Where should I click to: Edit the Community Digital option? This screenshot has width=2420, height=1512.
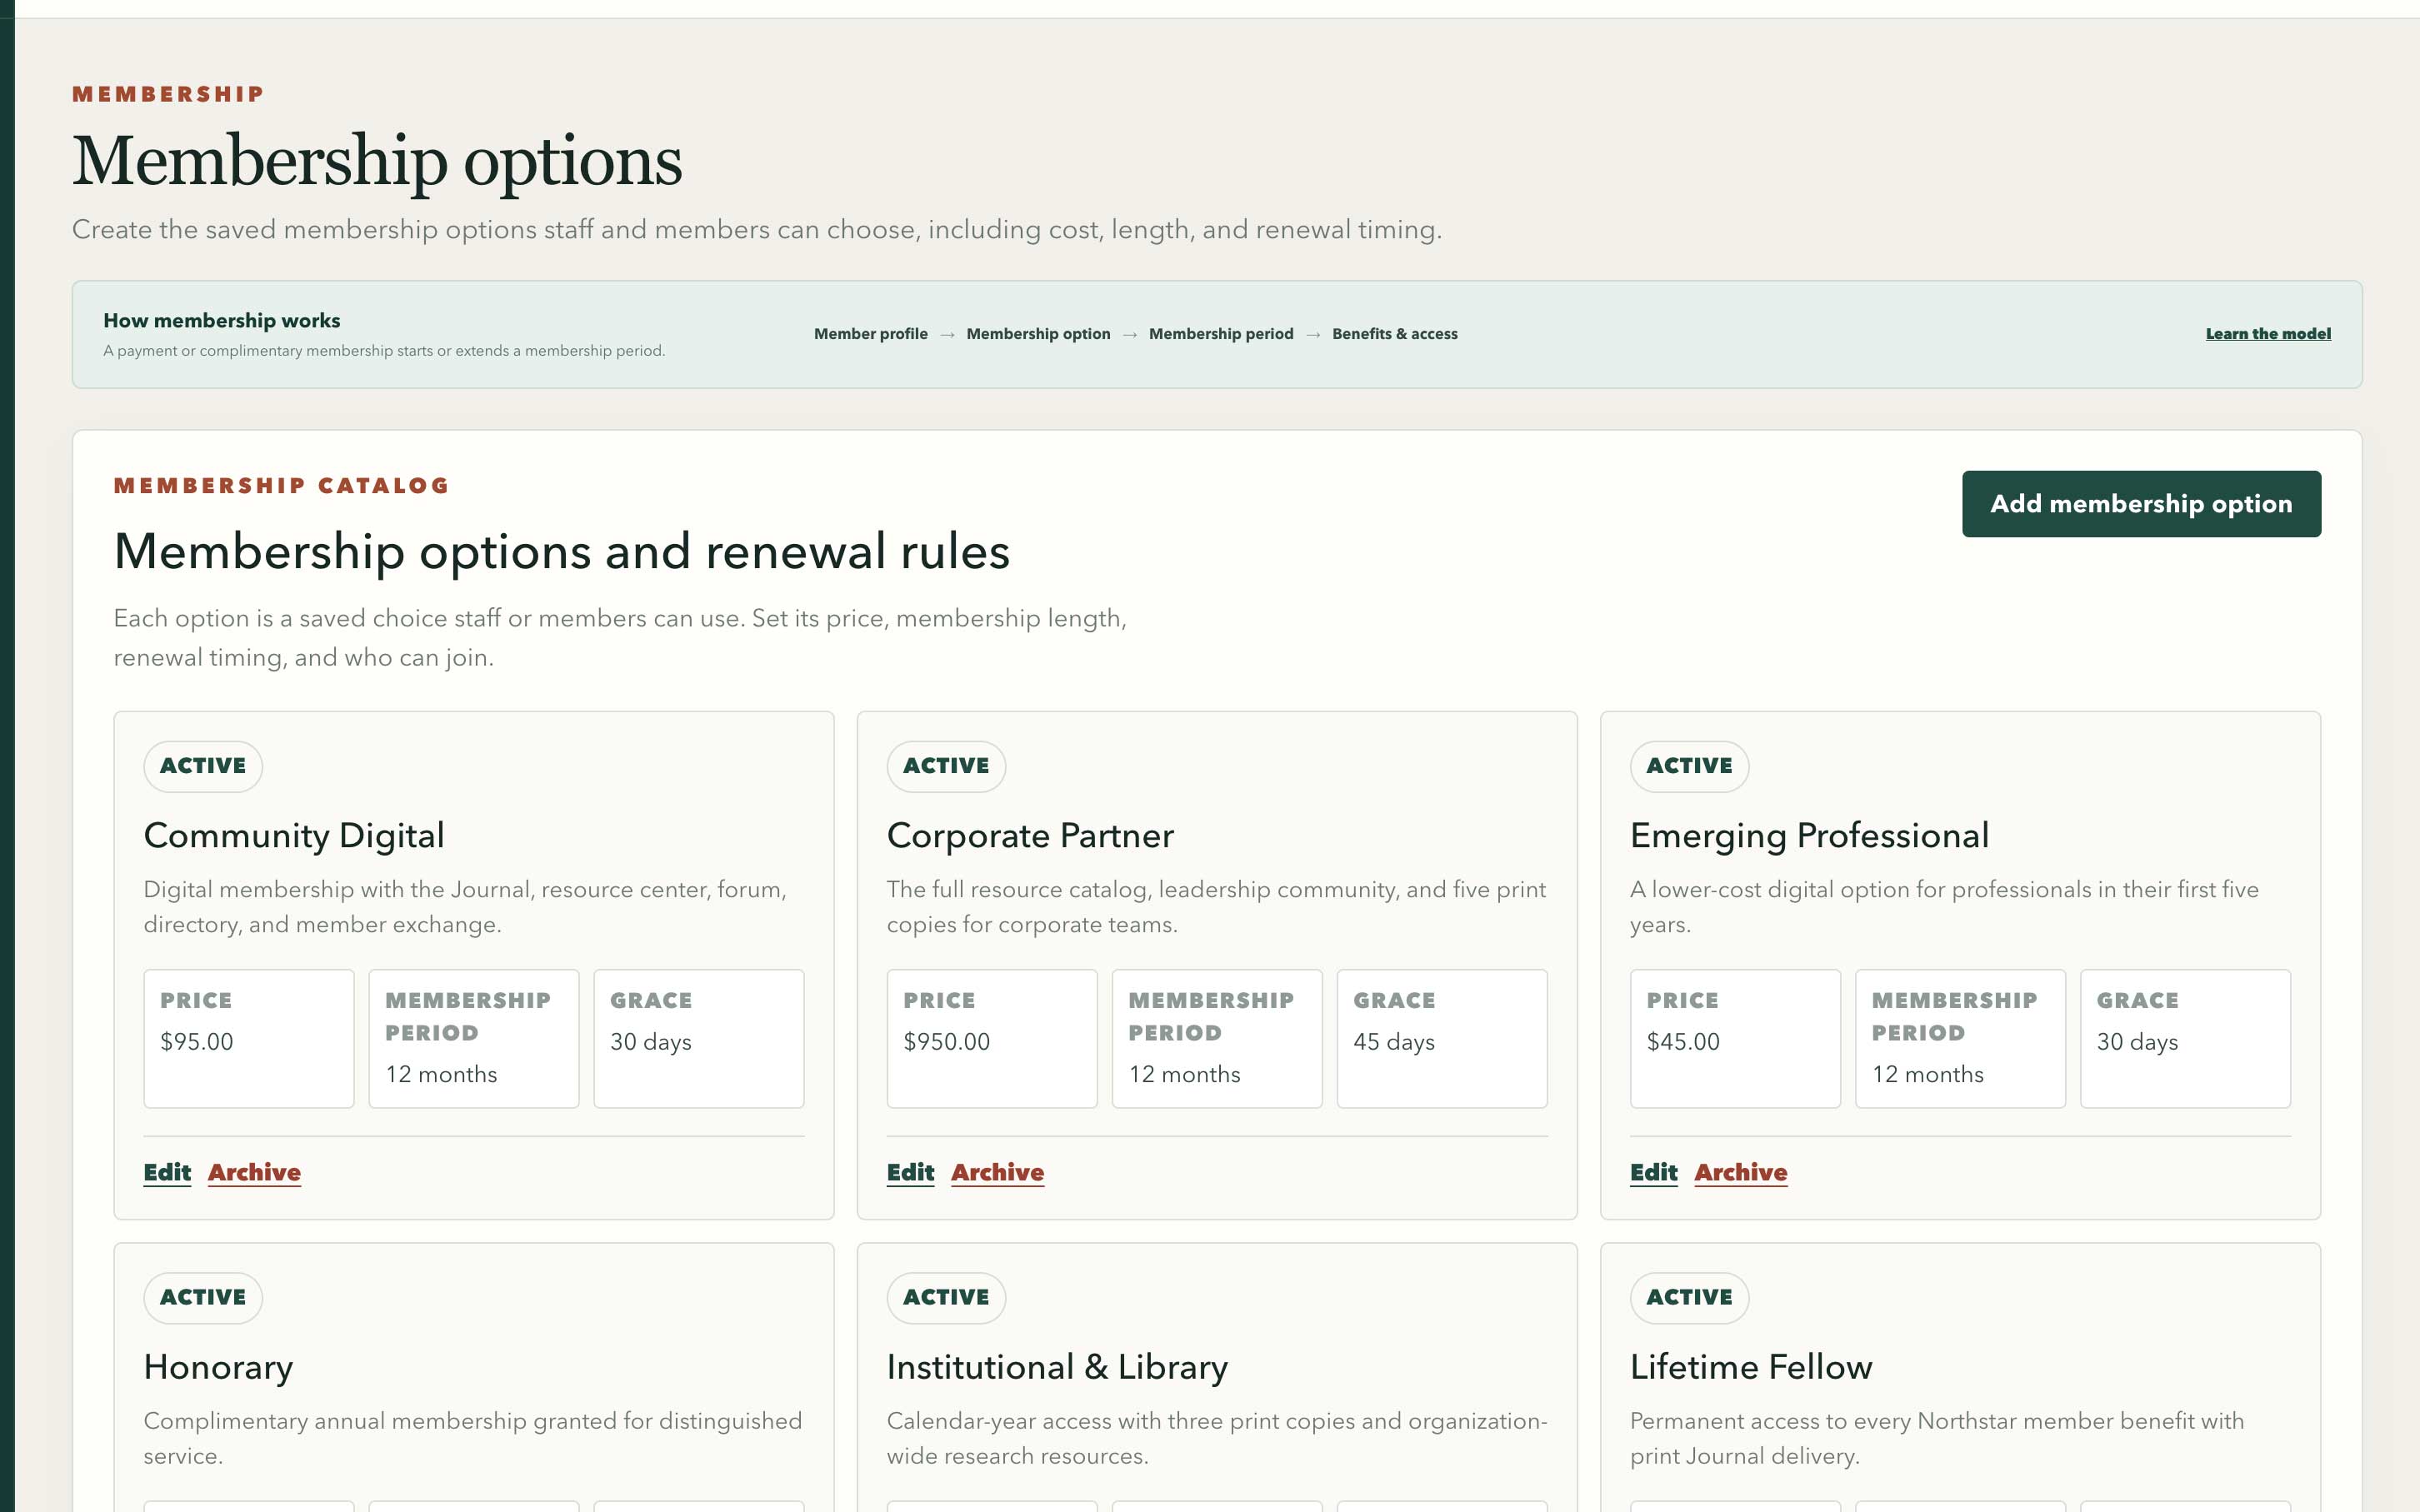(x=167, y=1172)
